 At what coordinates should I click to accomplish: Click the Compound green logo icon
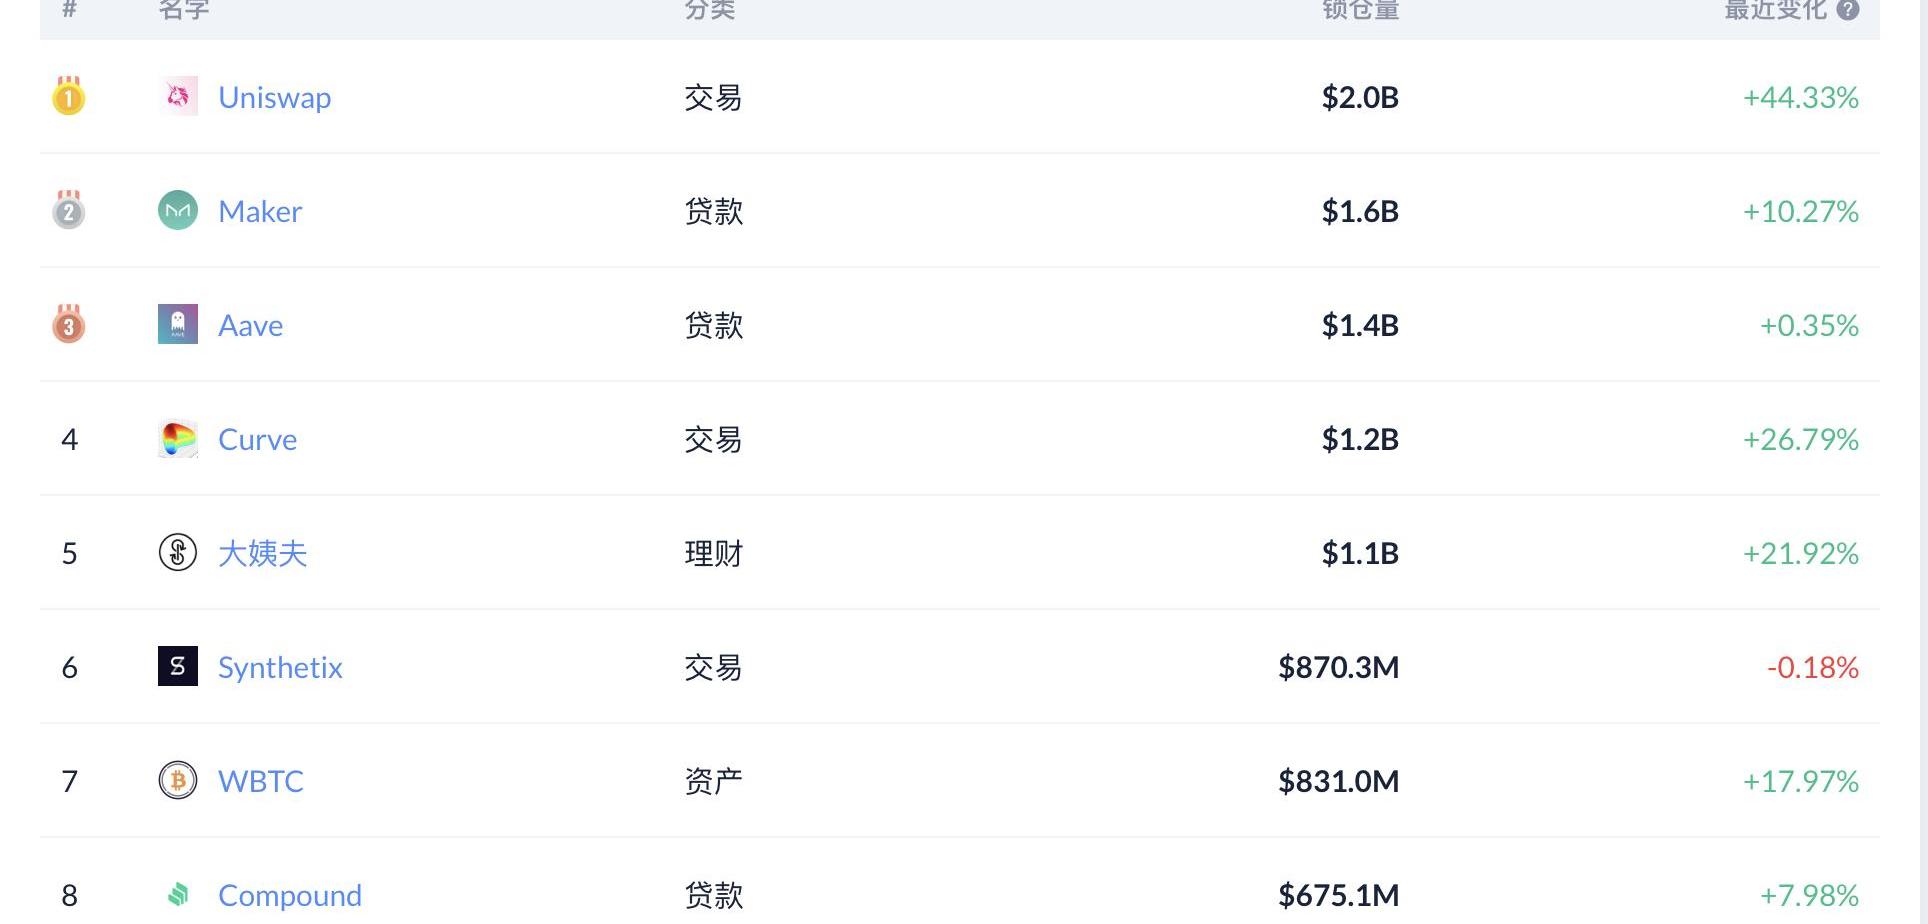point(178,894)
